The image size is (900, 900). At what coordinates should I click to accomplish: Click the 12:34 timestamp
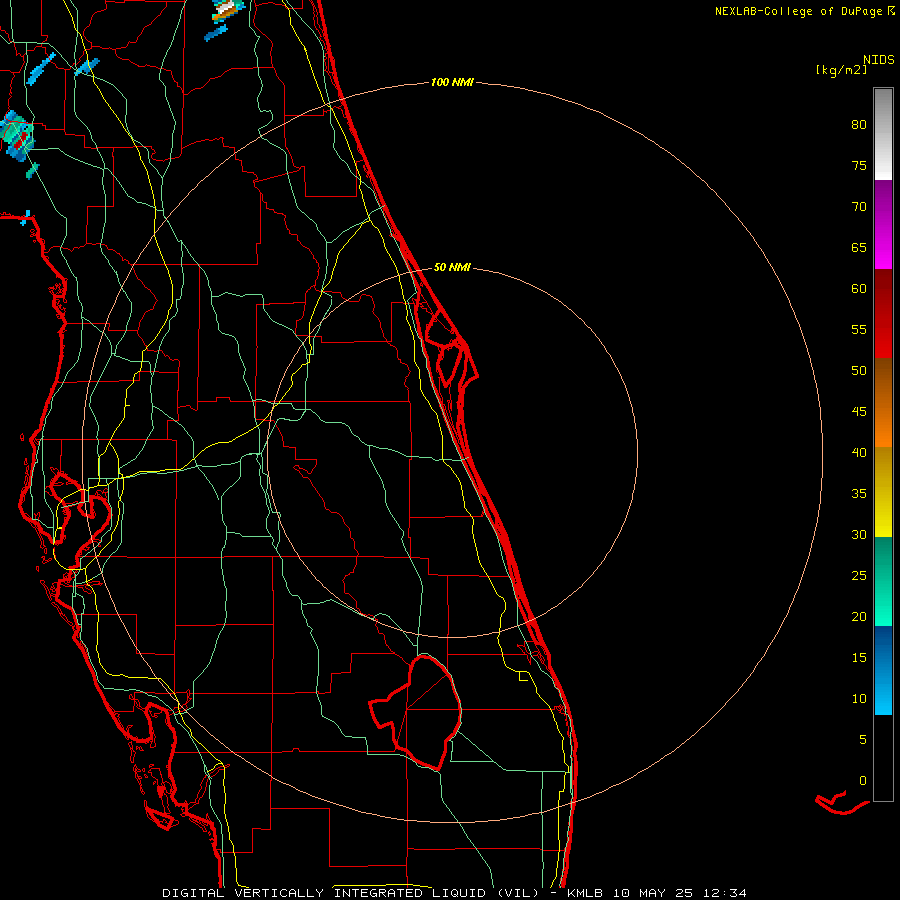click(724, 893)
